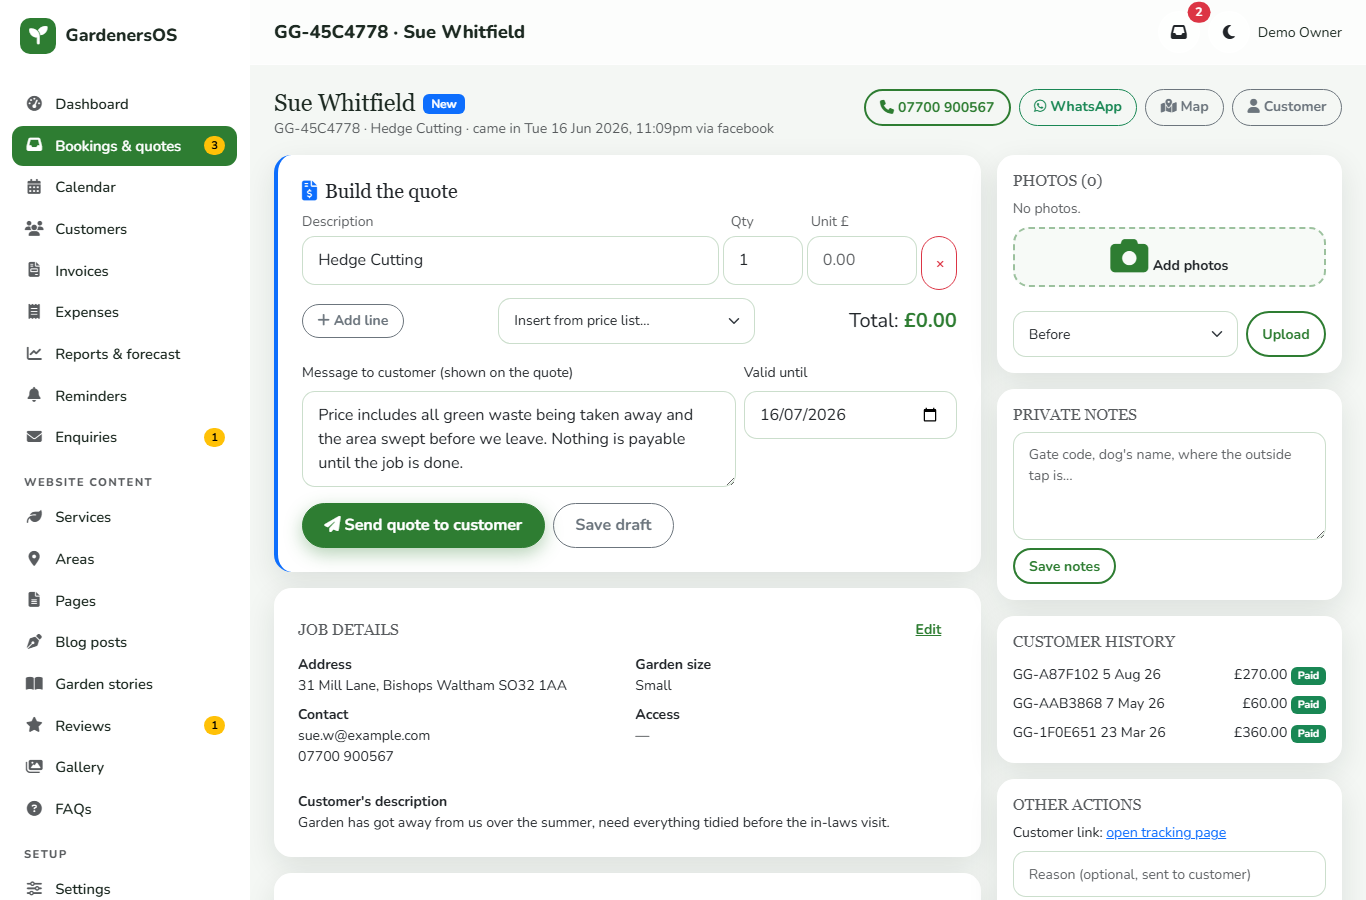Click the GardenersOS leaf logo

click(38, 35)
